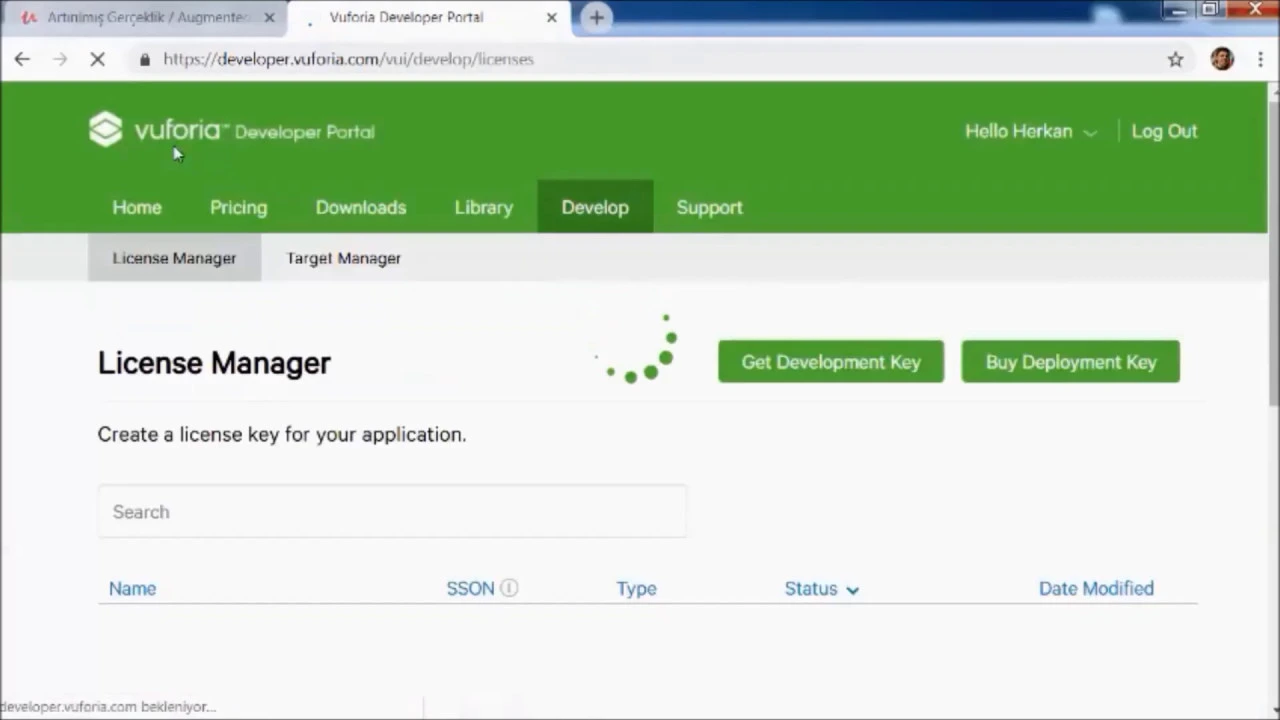Open the Chrome profile avatar

[x=1222, y=59]
